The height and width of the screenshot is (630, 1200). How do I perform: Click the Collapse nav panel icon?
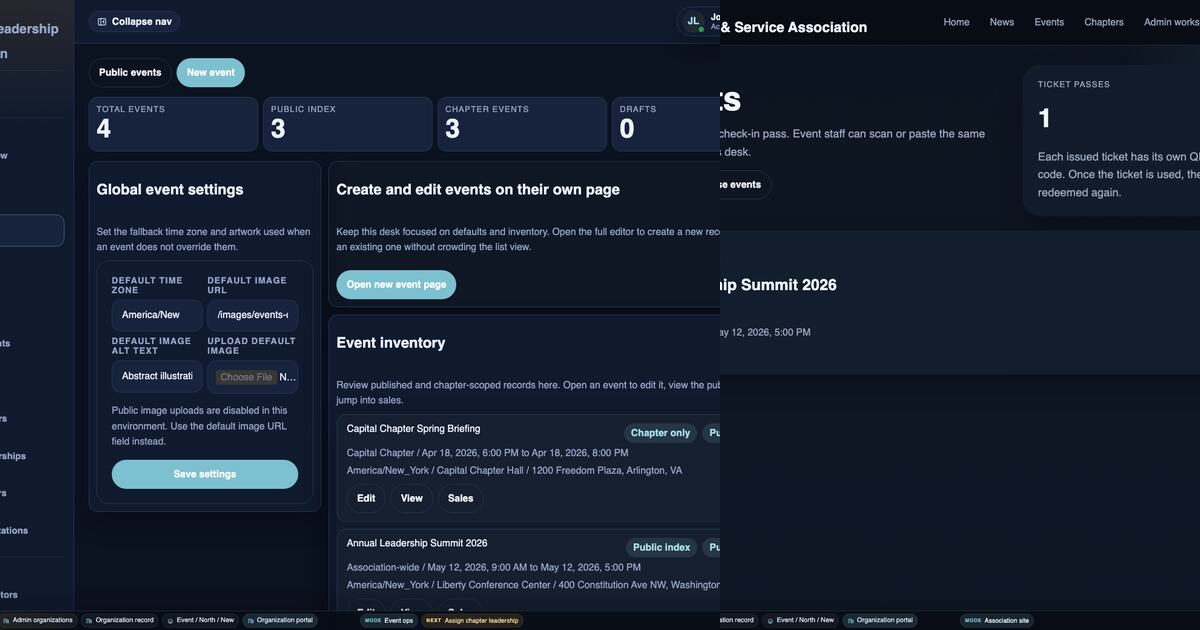click(102, 21)
